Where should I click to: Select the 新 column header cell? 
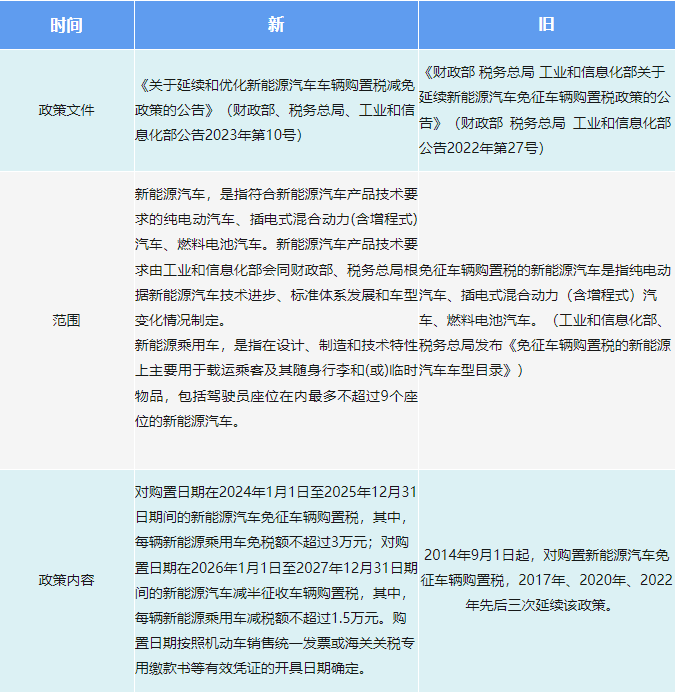pos(276,25)
